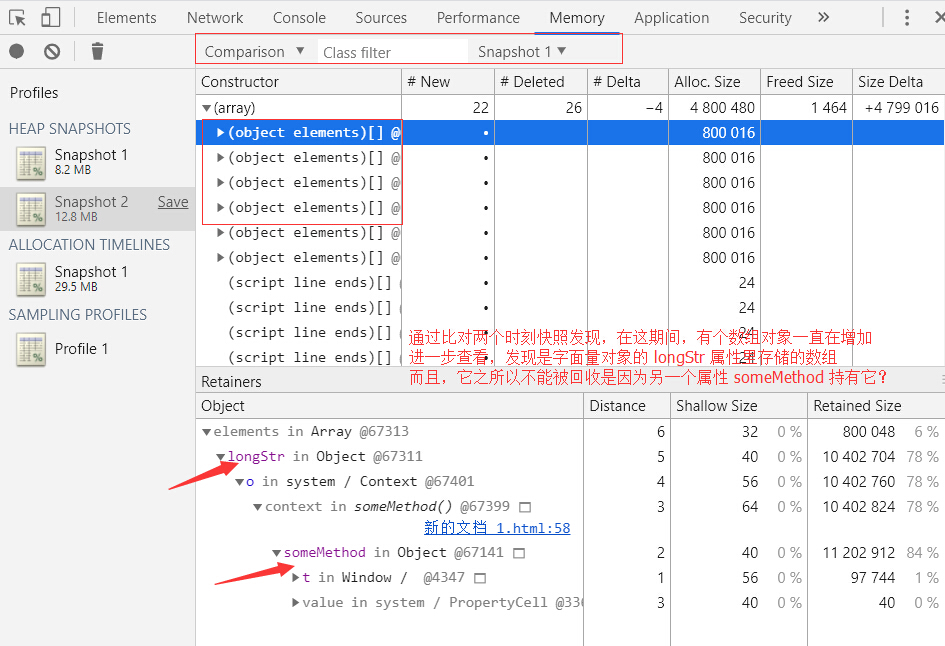
Task: Click the clear all profiles icon
Action: (x=52, y=52)
